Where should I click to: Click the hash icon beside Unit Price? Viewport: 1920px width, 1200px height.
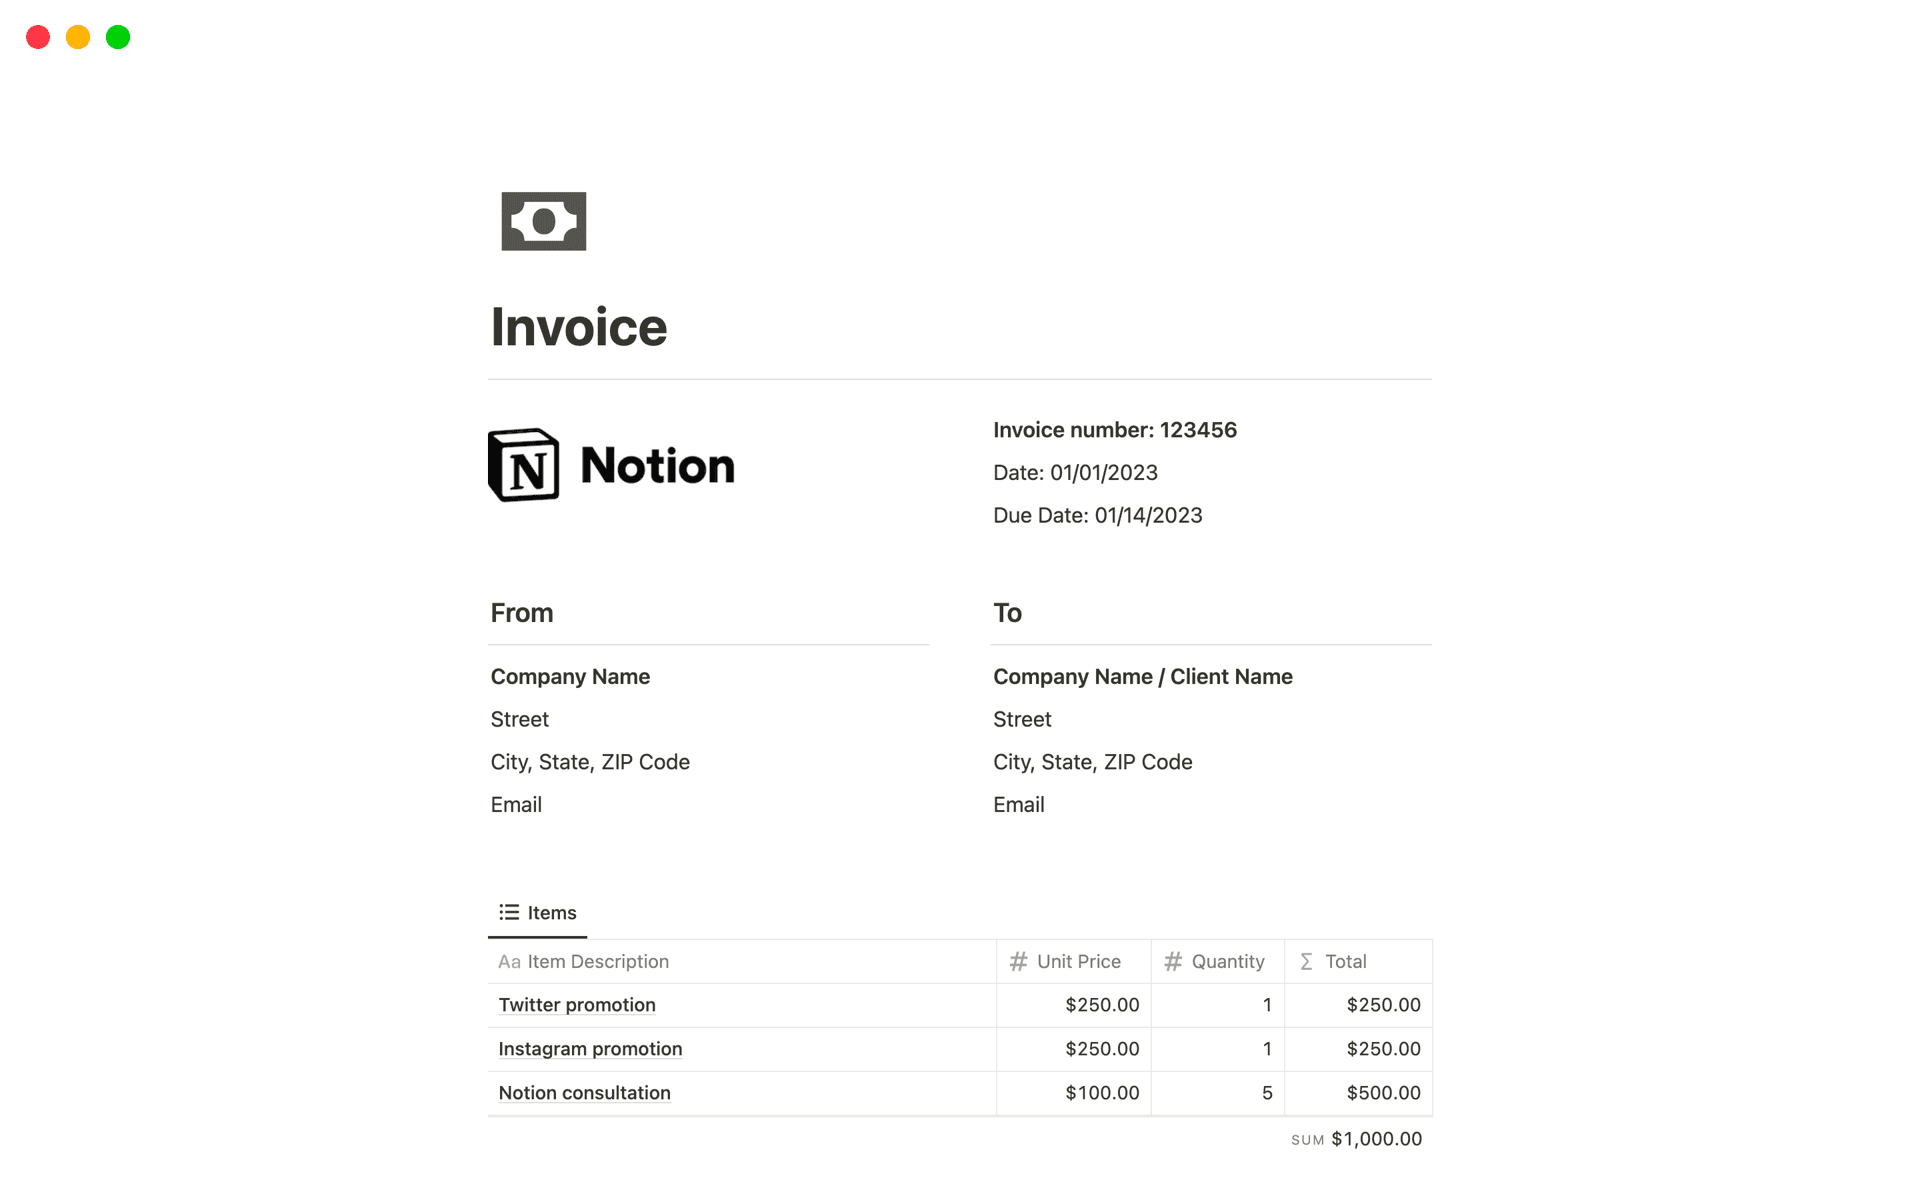pos(1018,962)
